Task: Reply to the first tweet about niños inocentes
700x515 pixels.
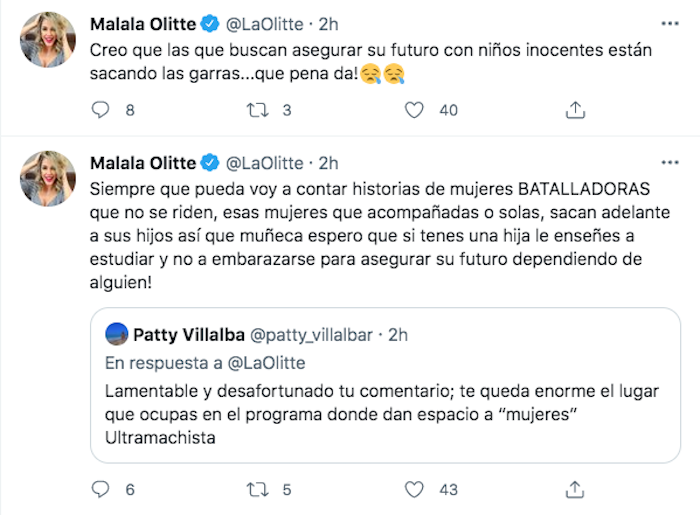Action: 100,109
